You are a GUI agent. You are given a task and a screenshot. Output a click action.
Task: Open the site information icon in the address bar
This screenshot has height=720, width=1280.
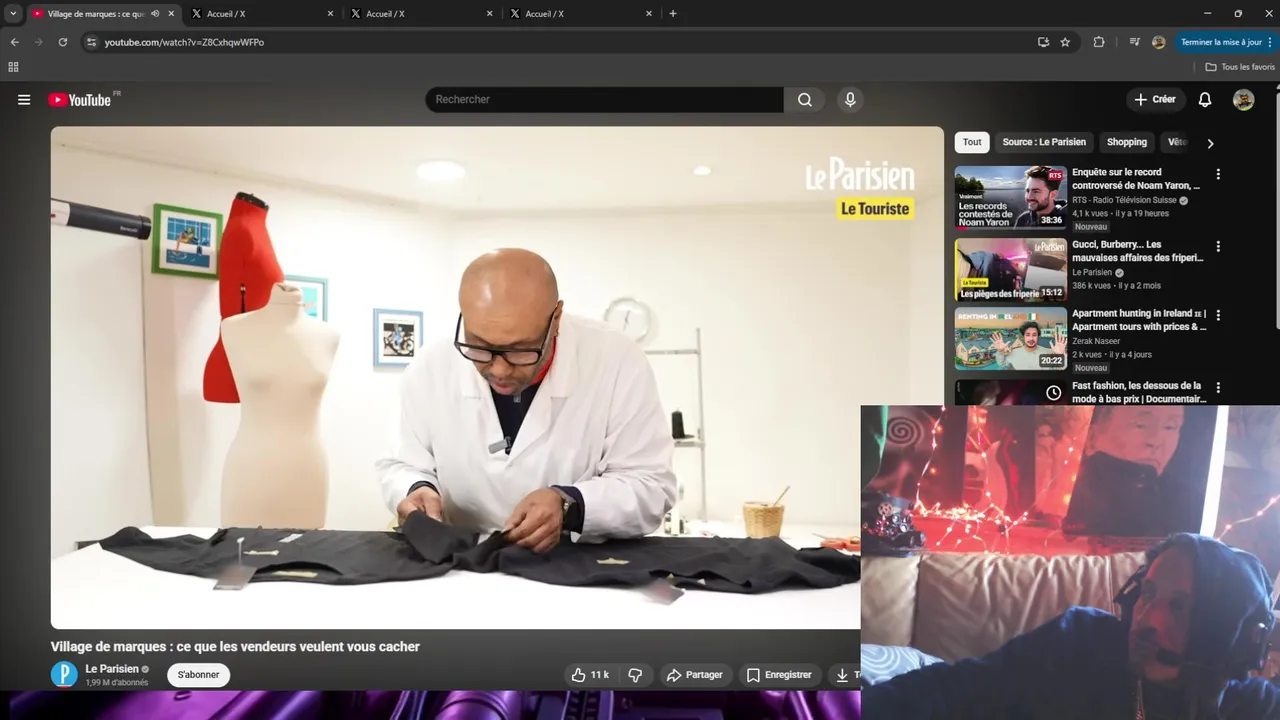click(91, 42)
